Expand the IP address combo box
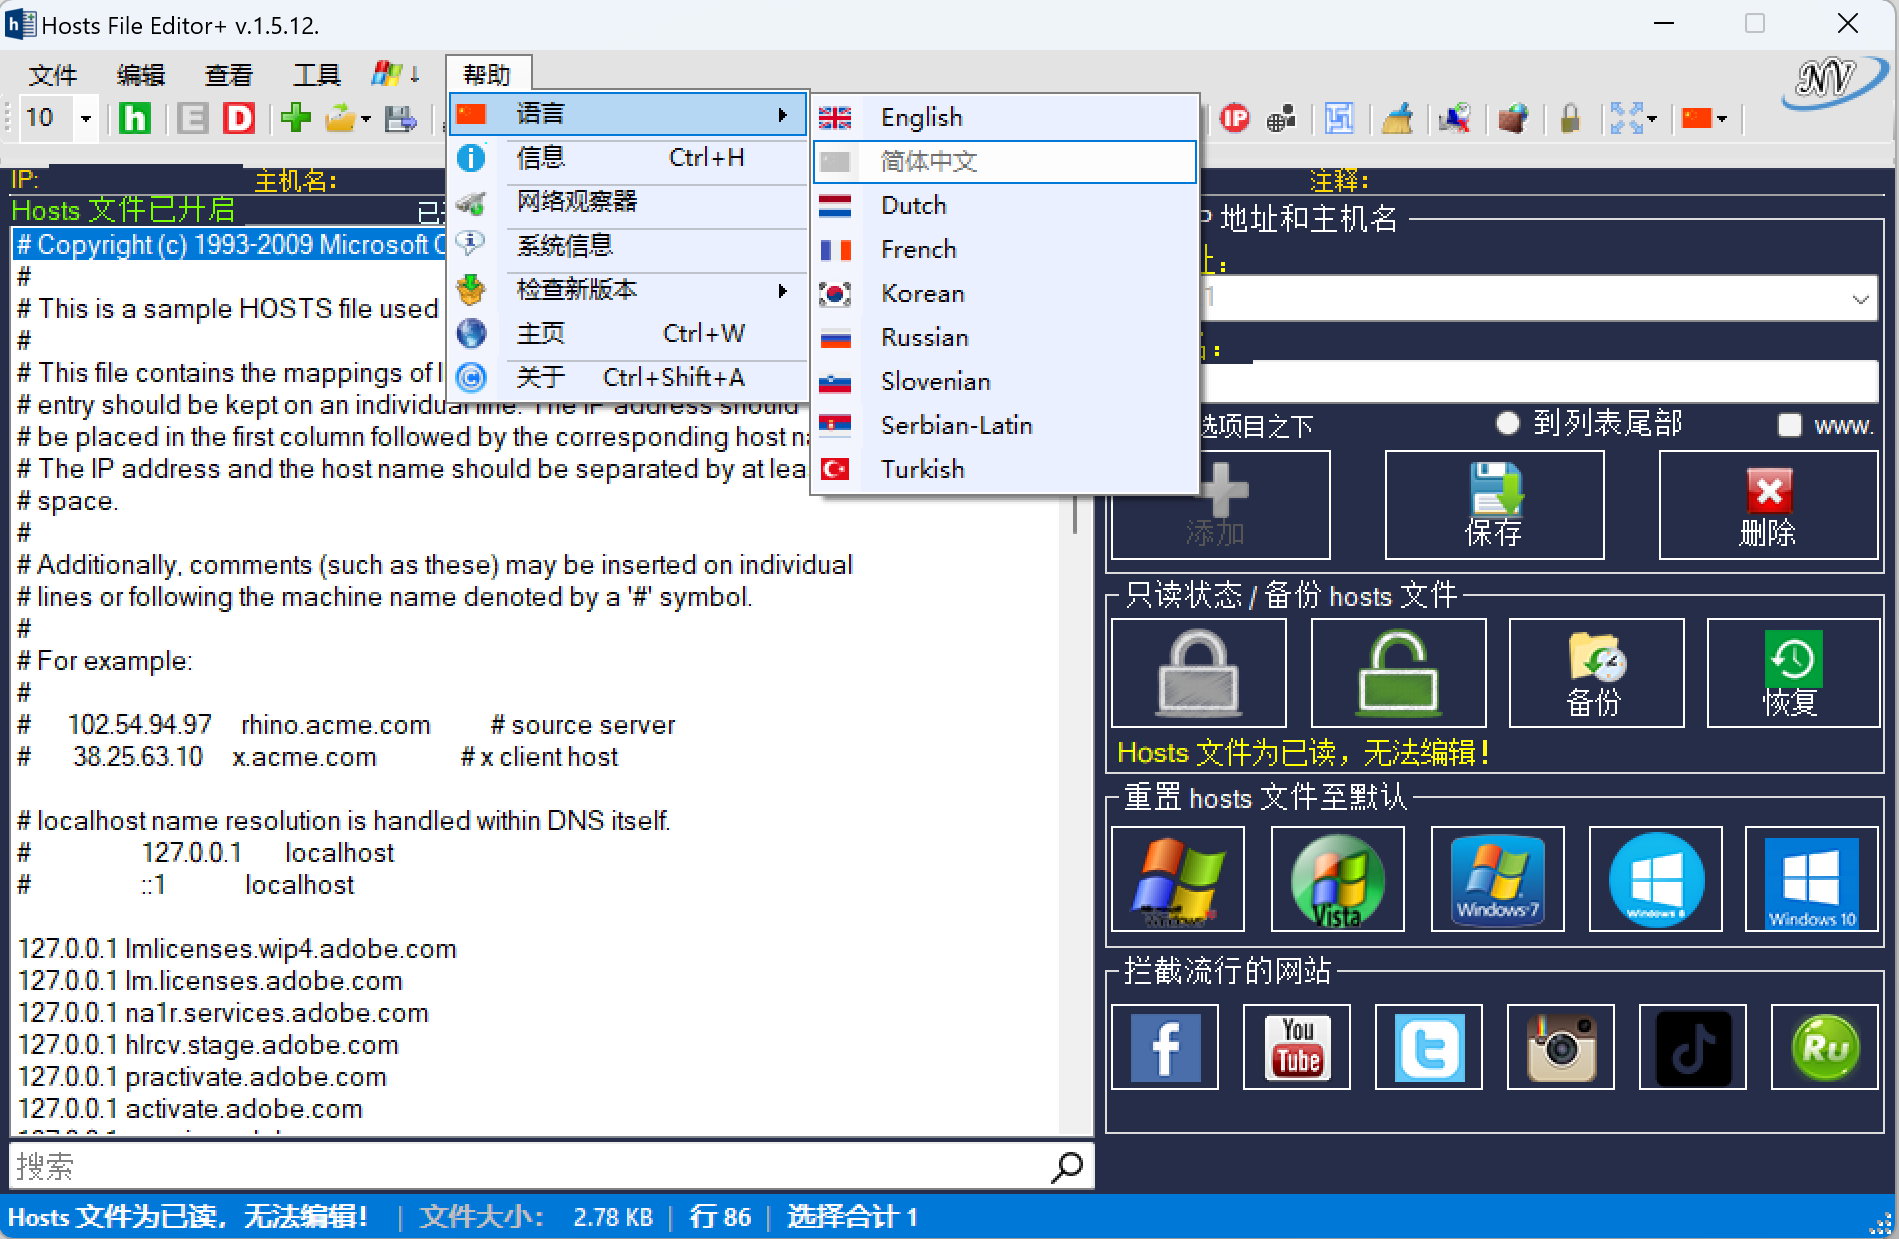The image size is (1899, 1239). click(x=1860, y=298)
